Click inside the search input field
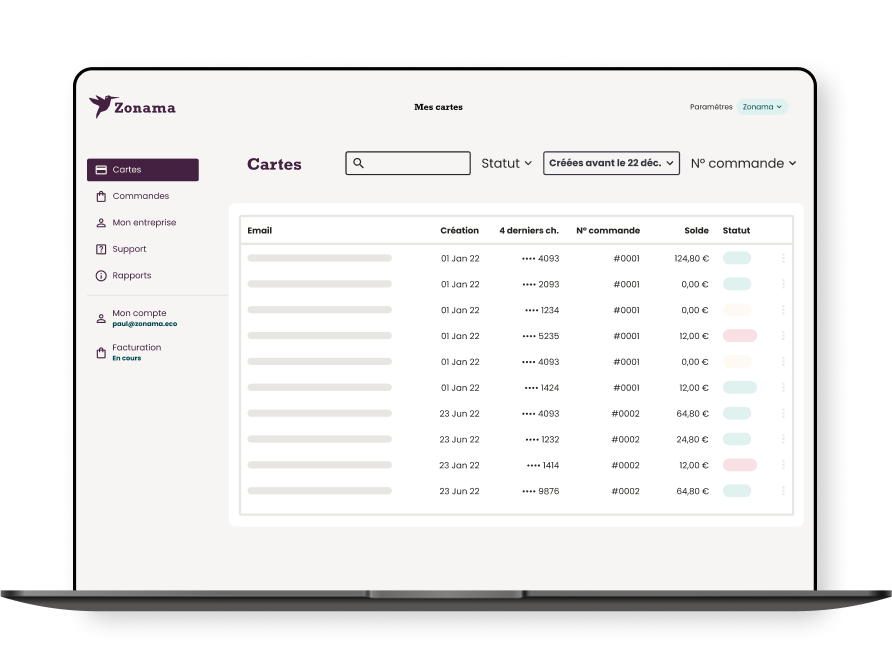Viewport: 892px width, 645px height. tap(415, 162)
